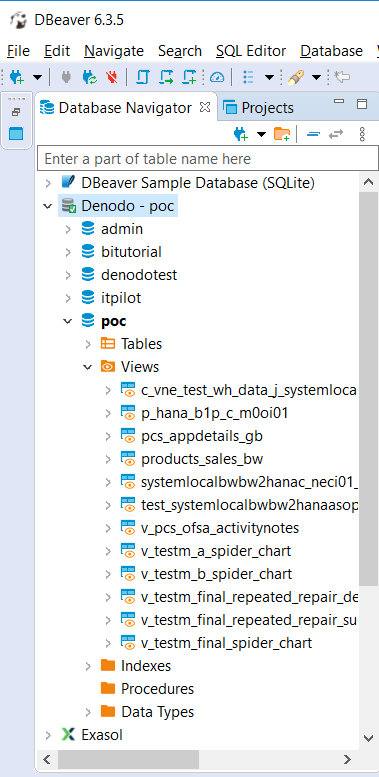This screenshot has height=777, width=379.
Task: Select the products_sales_bw view
Action: point(202,459)
